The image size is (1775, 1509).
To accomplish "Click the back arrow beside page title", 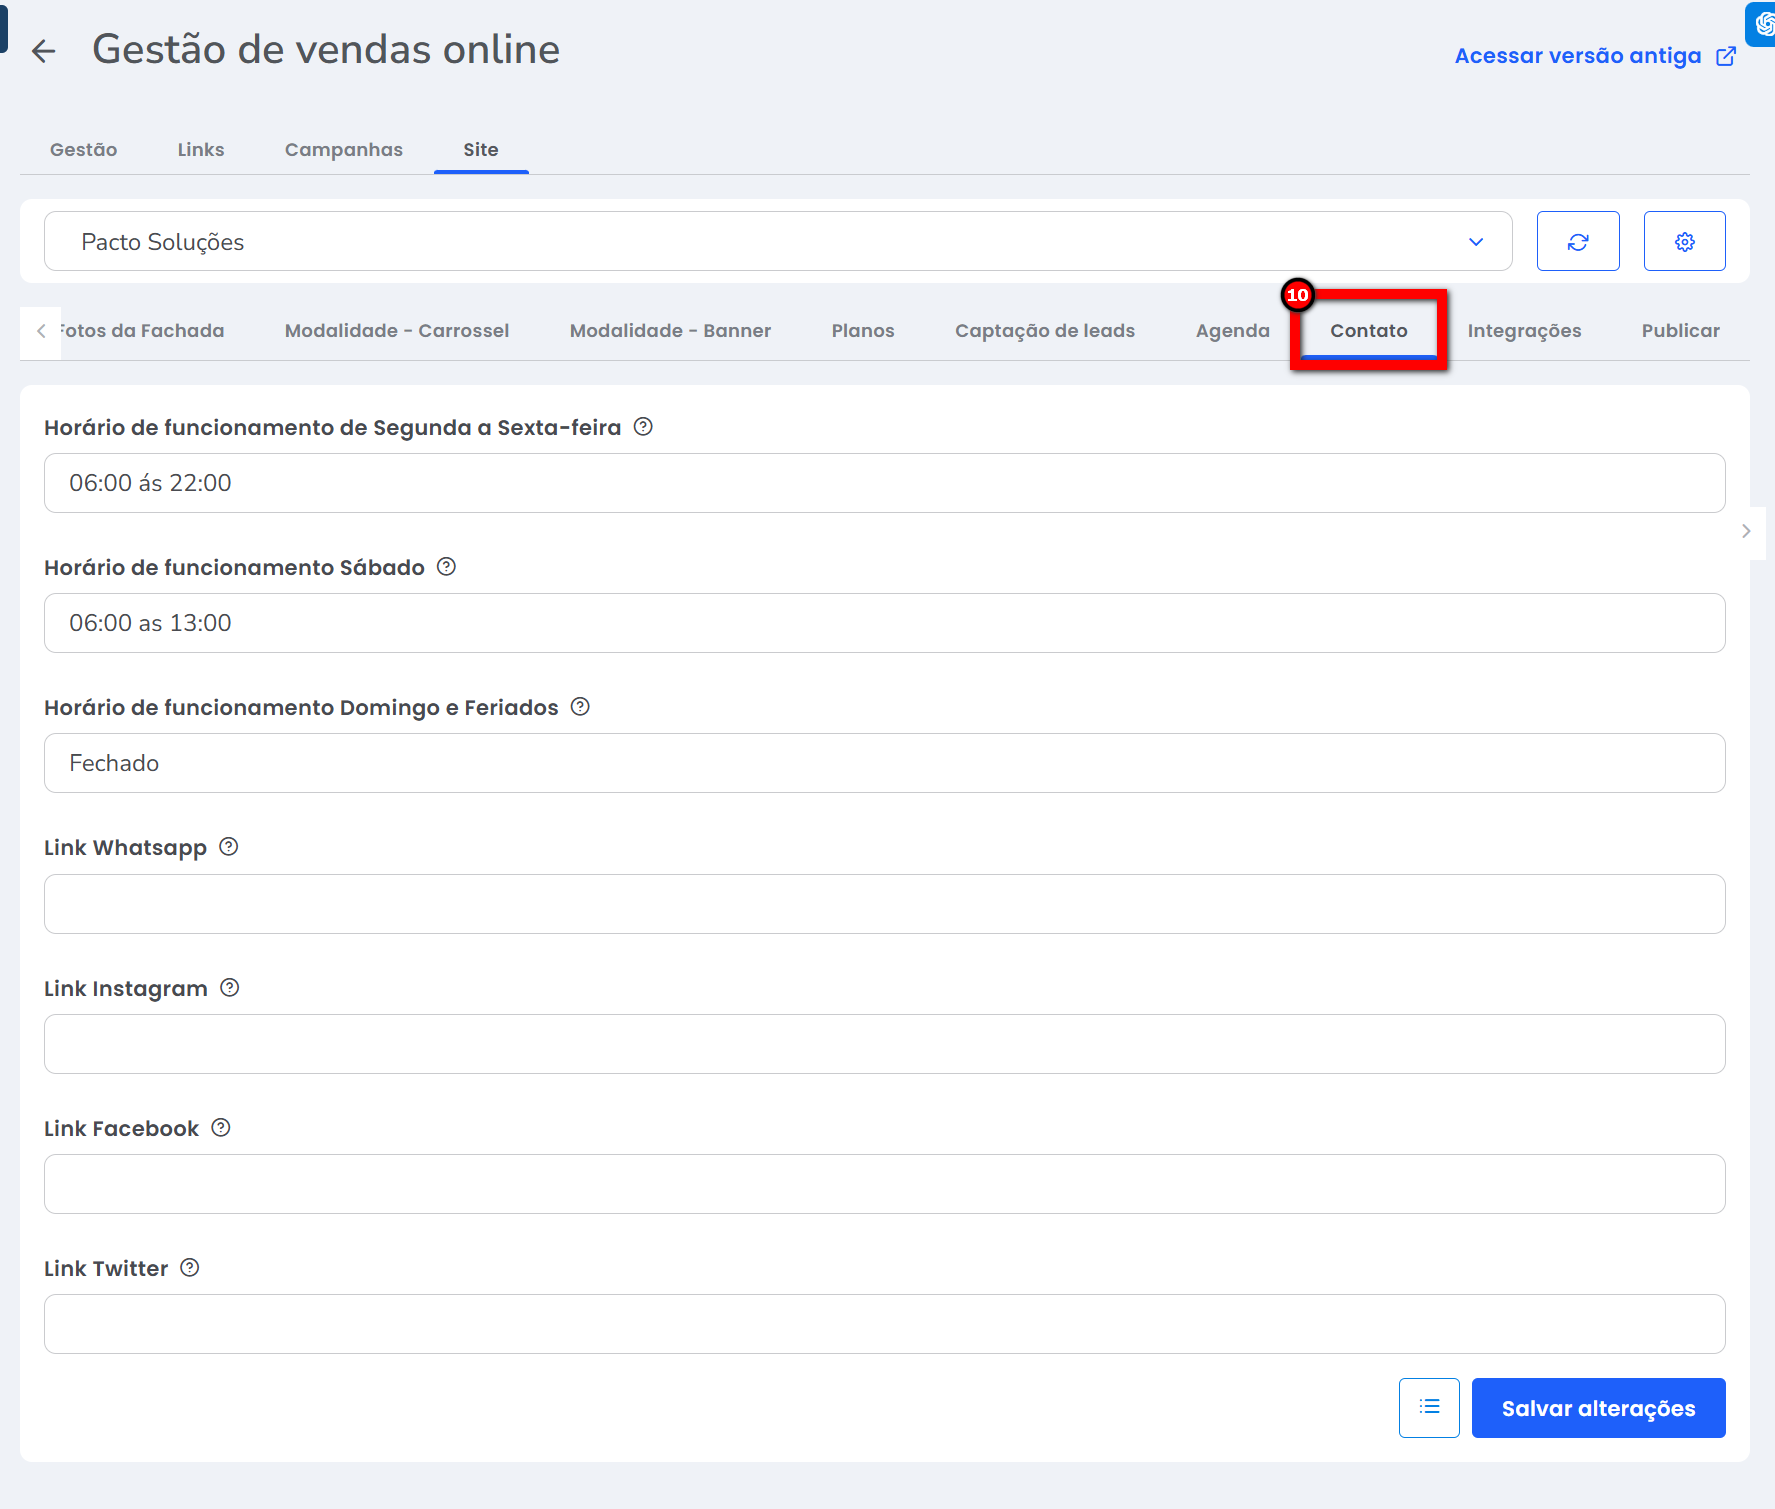I will [43, 51].
